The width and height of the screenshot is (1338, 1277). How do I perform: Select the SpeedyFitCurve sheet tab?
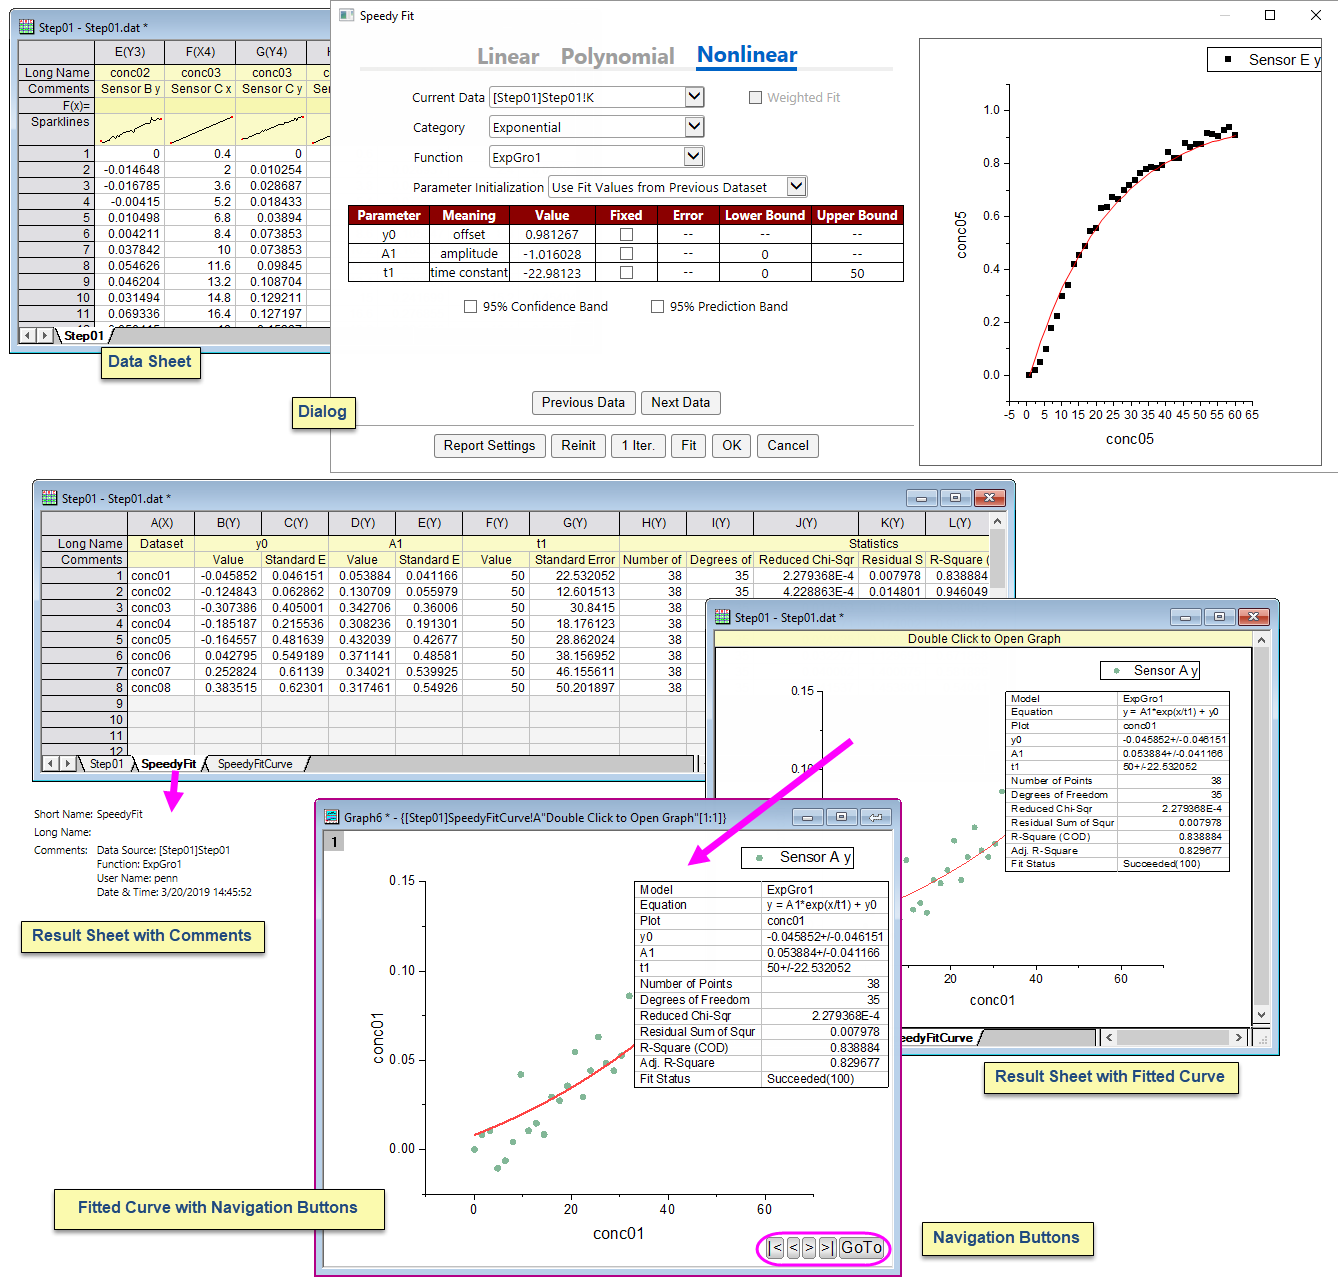point(255,764)
